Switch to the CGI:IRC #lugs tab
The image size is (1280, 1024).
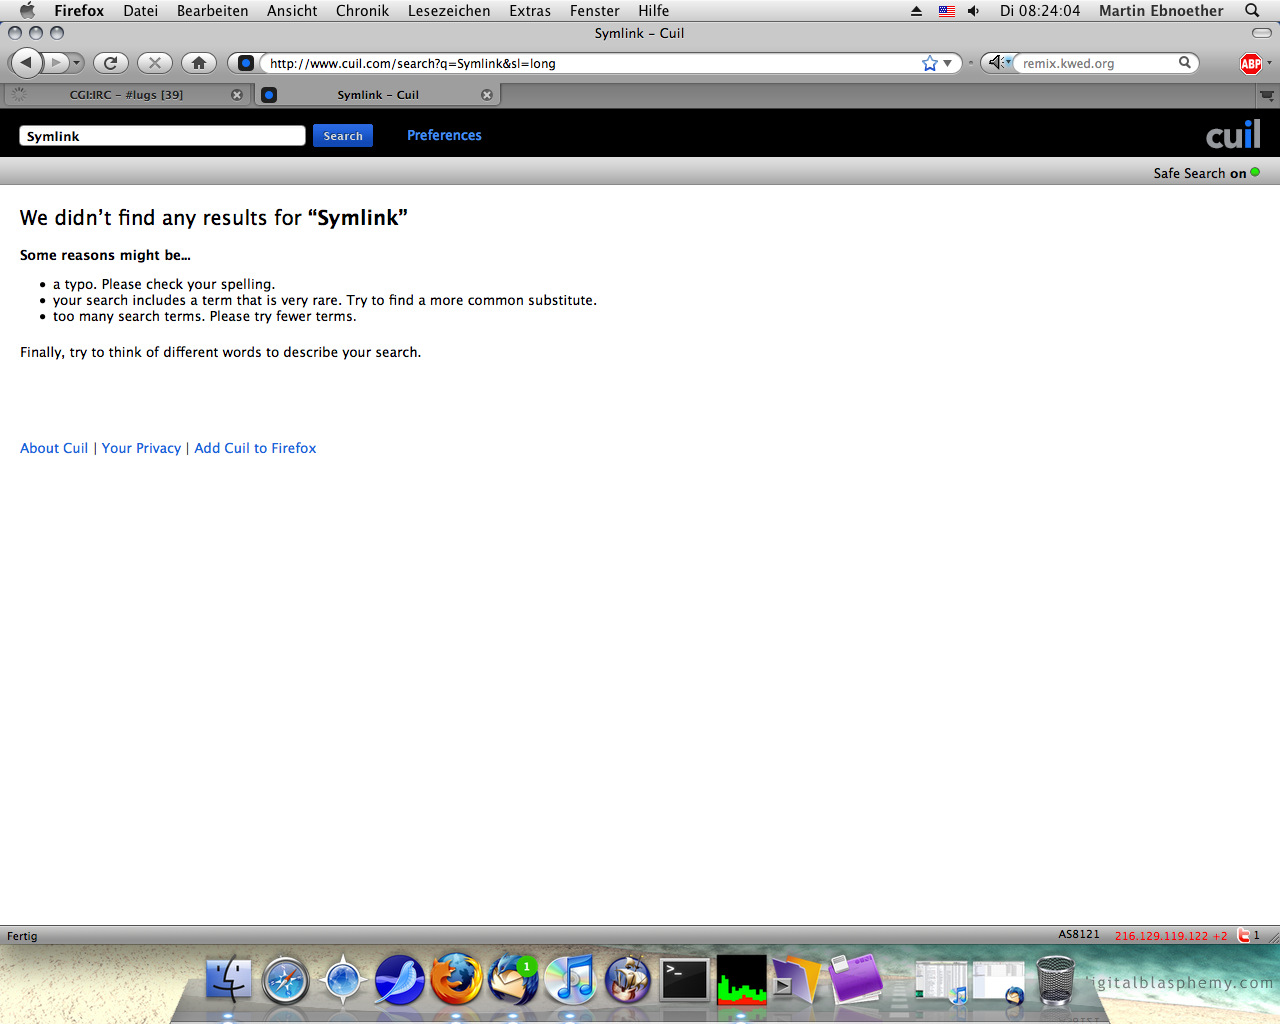tap(126, 95)
